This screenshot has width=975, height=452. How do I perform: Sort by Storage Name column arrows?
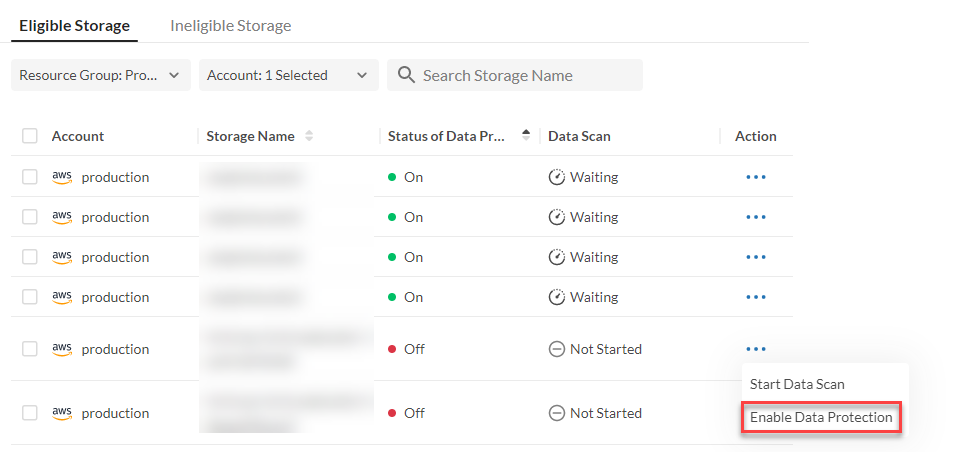pyautogui.click(x=309, y=136)
